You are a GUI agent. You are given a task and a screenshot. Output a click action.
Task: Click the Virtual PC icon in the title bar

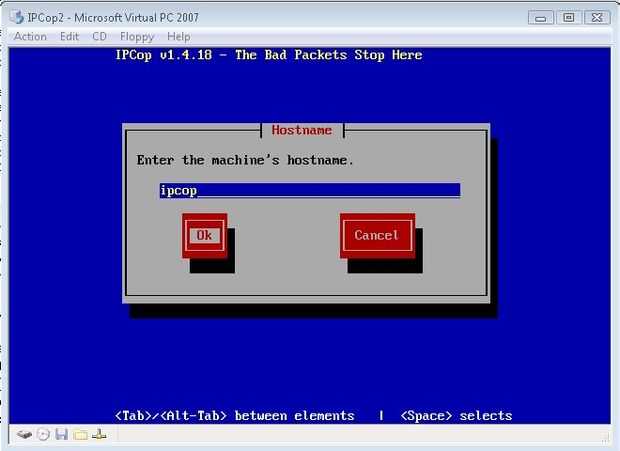click(x=17, y=17)
